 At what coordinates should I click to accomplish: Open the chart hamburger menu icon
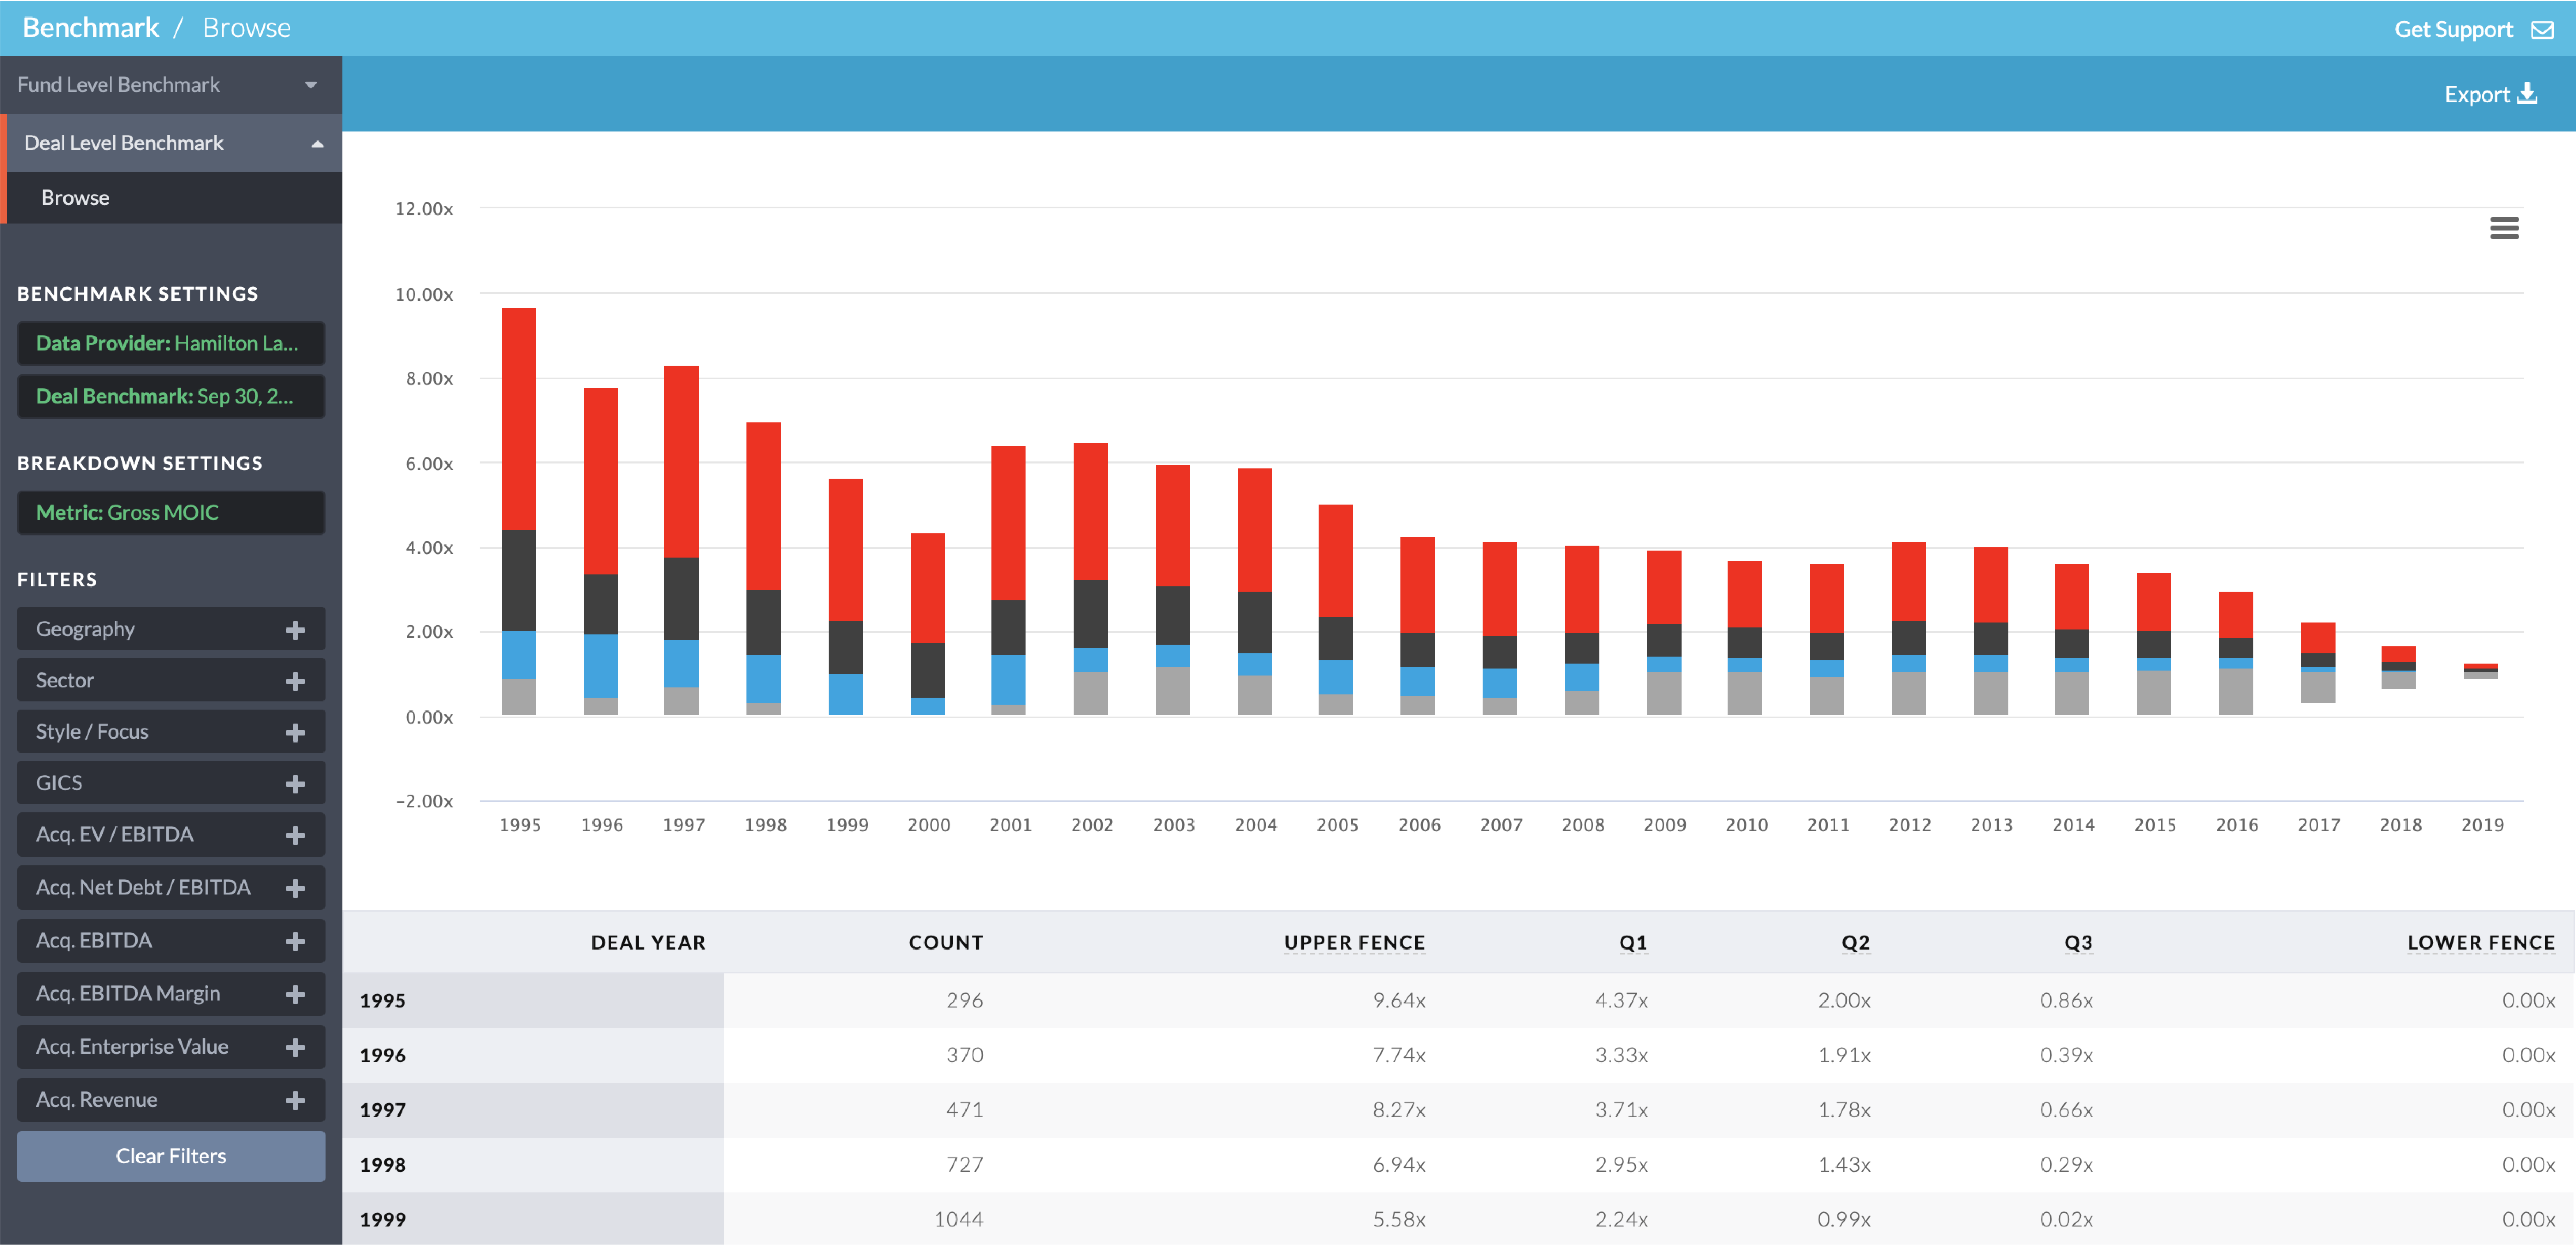[x=2504, y=228]
